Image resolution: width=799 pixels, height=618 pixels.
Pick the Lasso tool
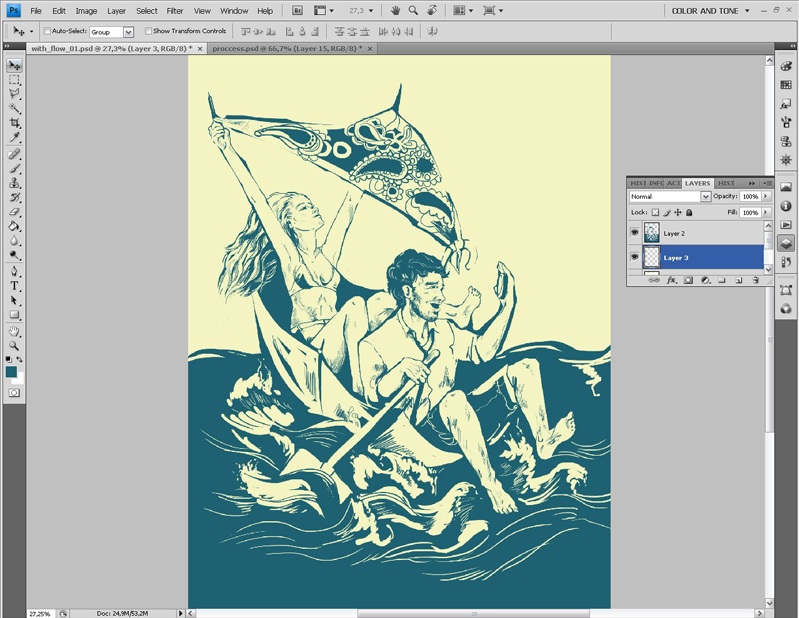[14, 93]
